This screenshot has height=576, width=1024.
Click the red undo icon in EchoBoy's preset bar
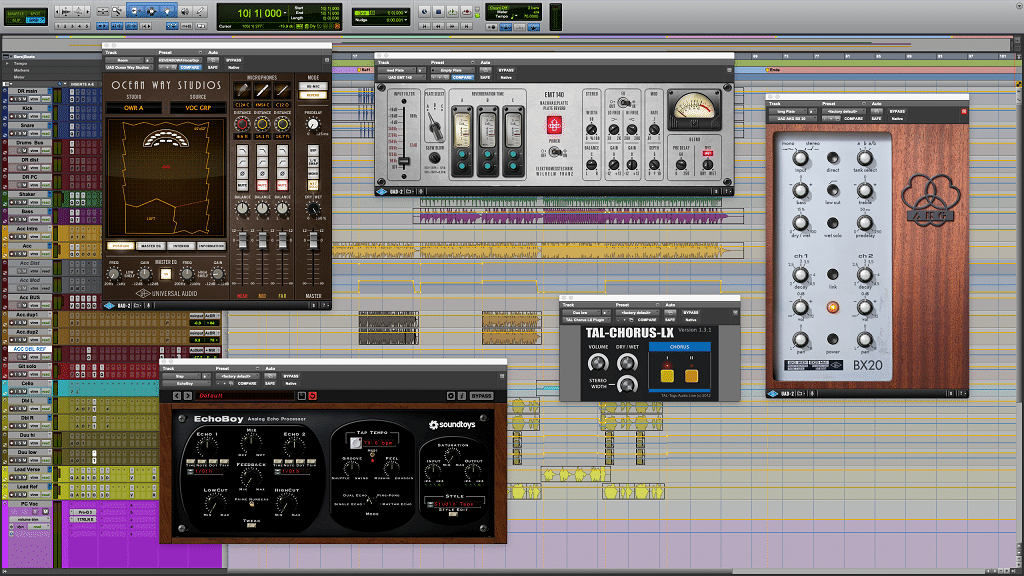tap(312, 396)
